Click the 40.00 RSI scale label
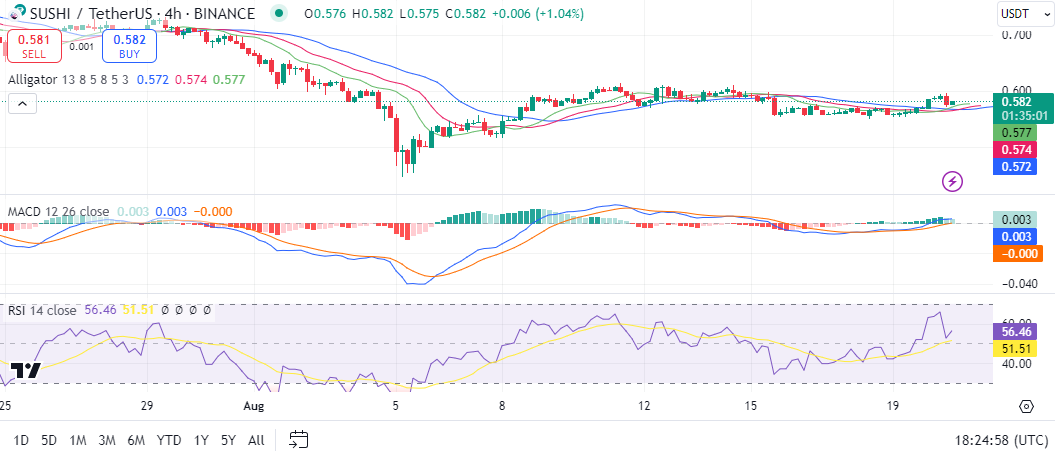1055x452 pixels. tap(1016, 364)
